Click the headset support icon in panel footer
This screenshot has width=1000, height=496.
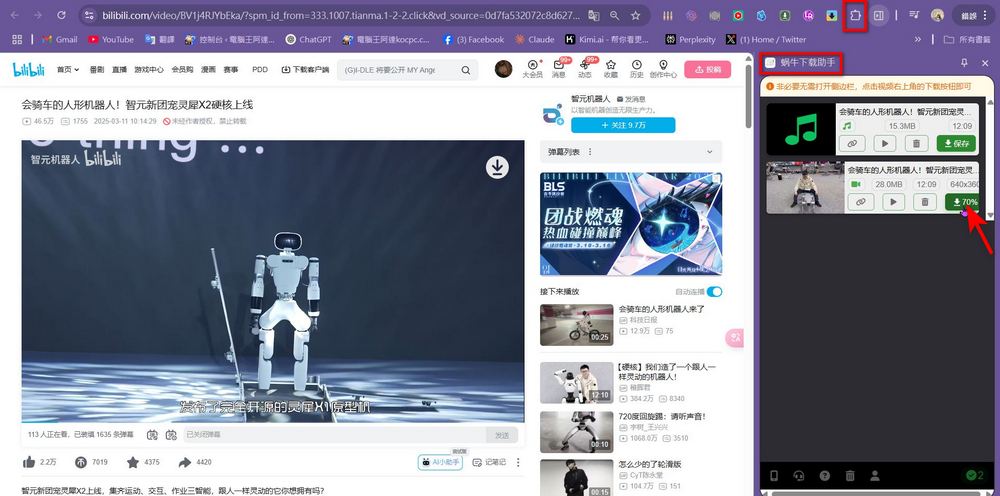(x=798, y=476)
